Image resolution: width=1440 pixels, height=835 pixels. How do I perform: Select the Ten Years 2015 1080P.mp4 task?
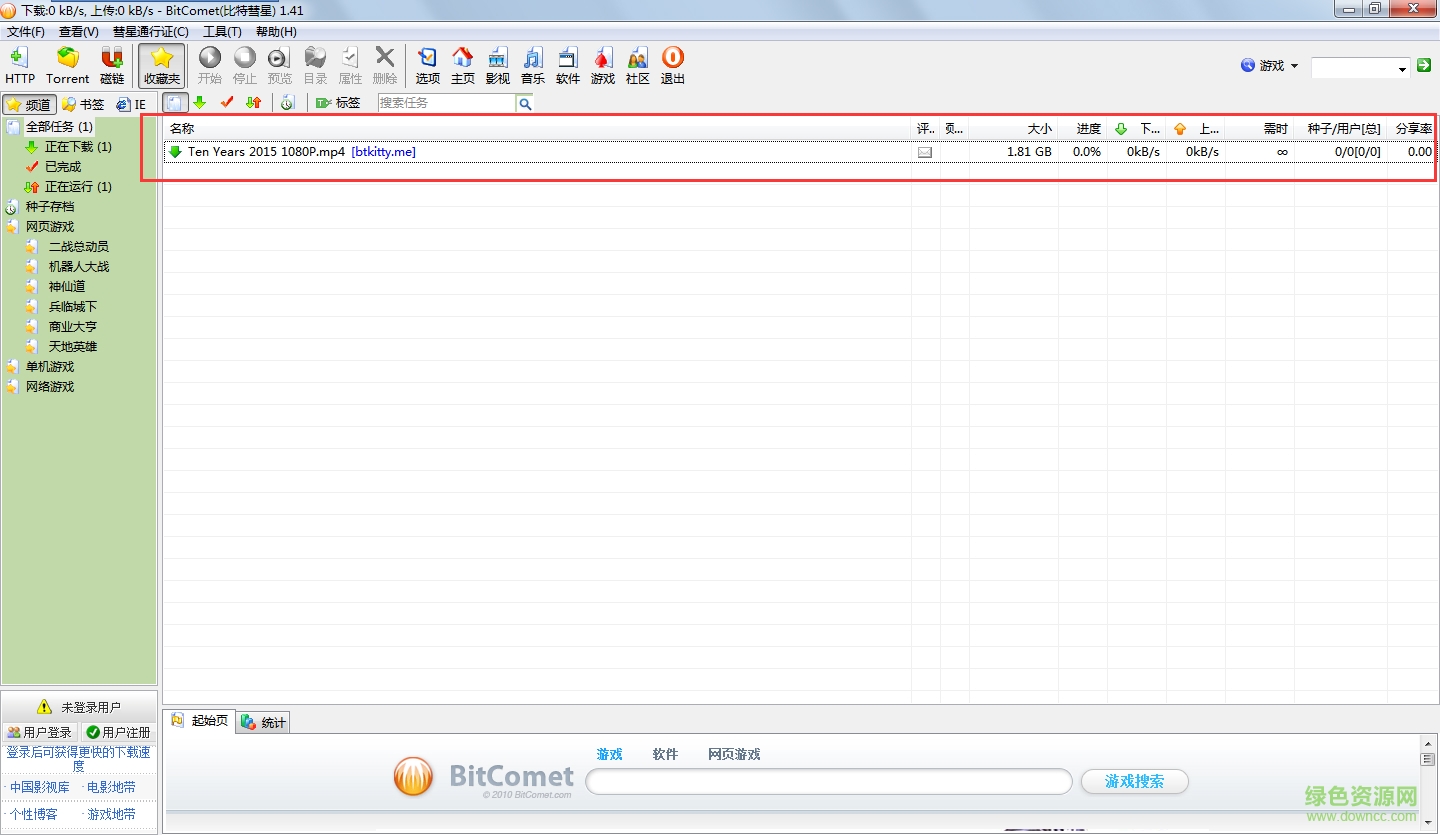266,152
